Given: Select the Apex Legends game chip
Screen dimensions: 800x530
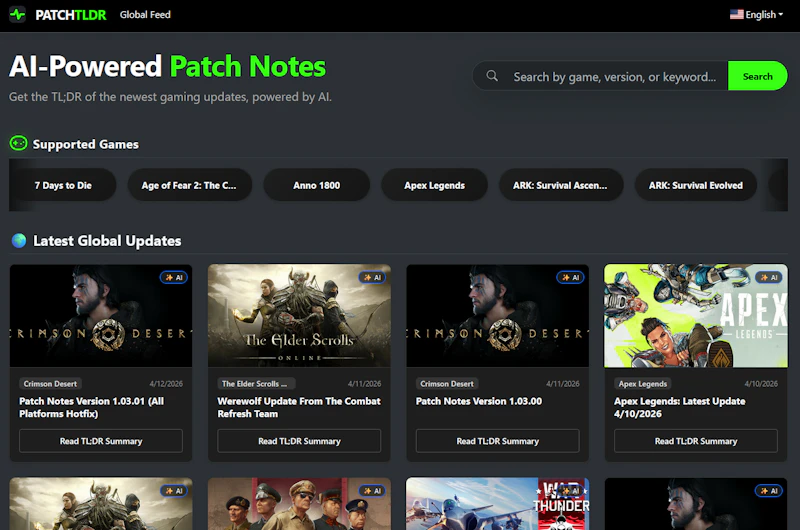Looking at the screenshot, I should pyautogui.click(x=434, y=185).
